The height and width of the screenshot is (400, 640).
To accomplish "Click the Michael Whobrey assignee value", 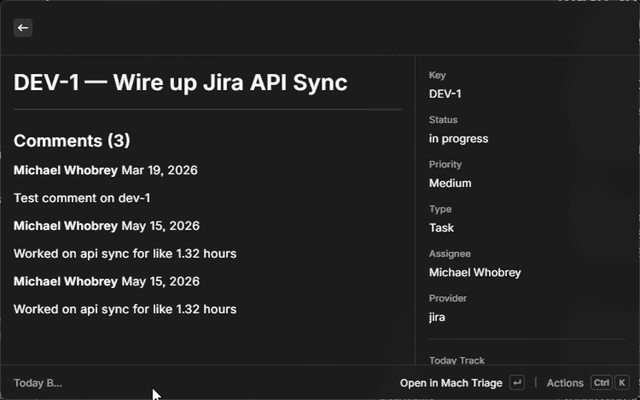I will 475,272.
